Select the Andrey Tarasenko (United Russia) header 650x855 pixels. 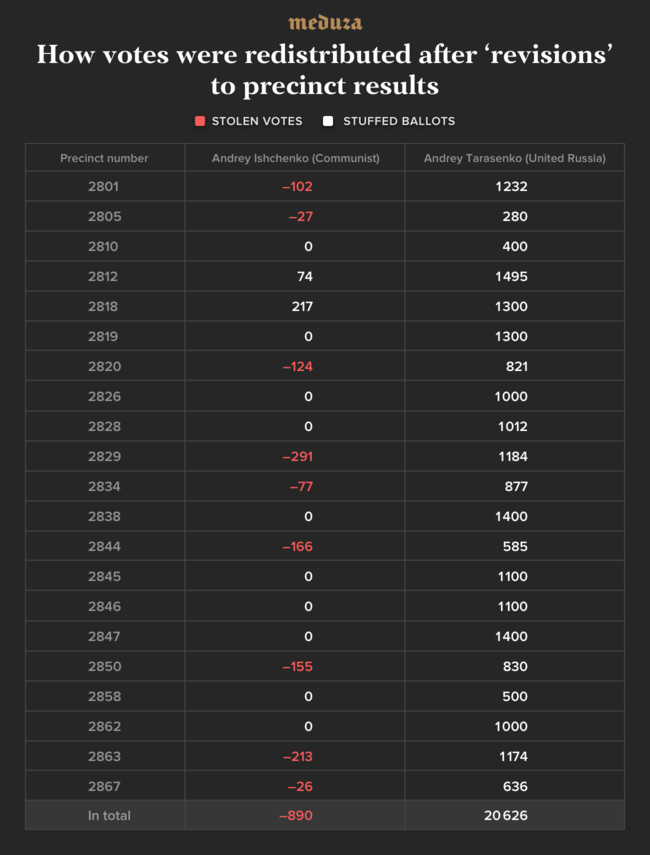(514, 158)
